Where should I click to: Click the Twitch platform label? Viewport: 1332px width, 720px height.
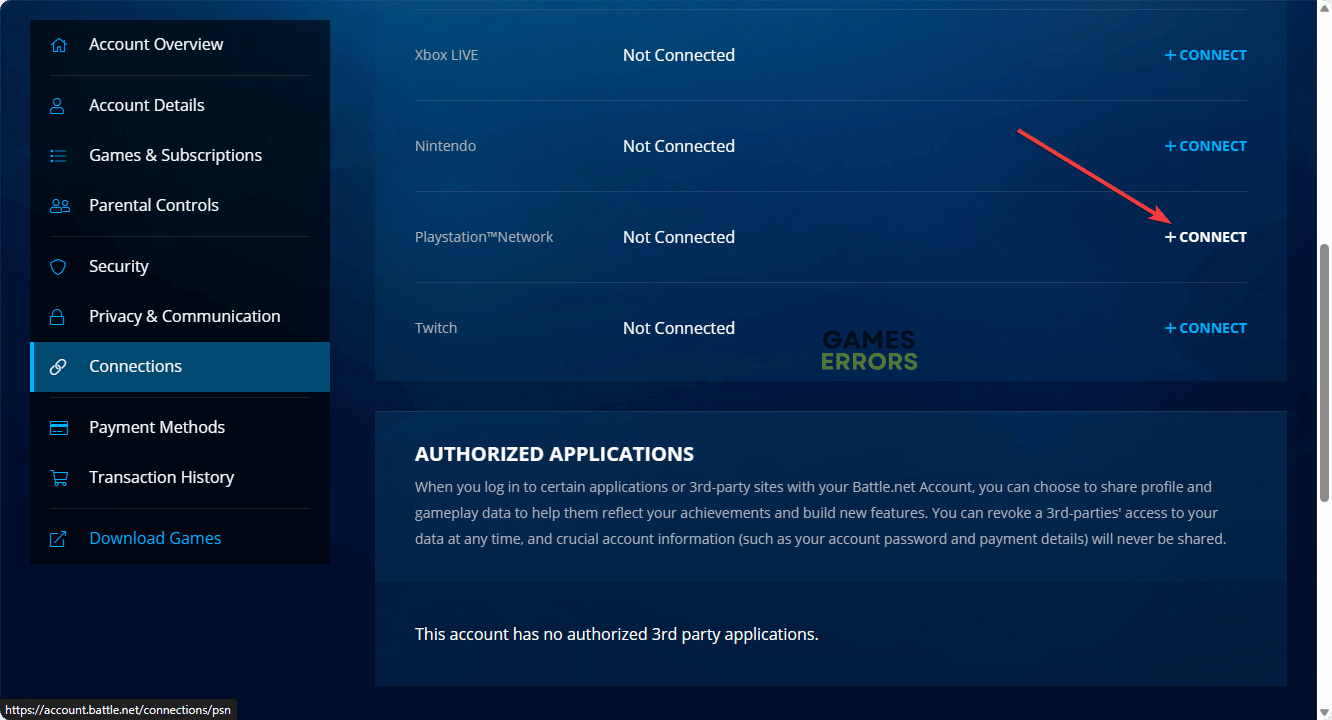click(436, 328)
